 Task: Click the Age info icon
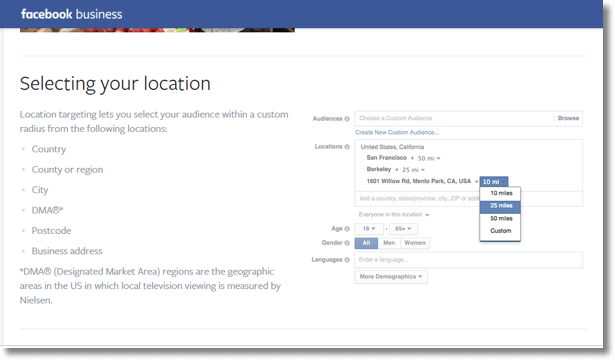pos(347,229)
